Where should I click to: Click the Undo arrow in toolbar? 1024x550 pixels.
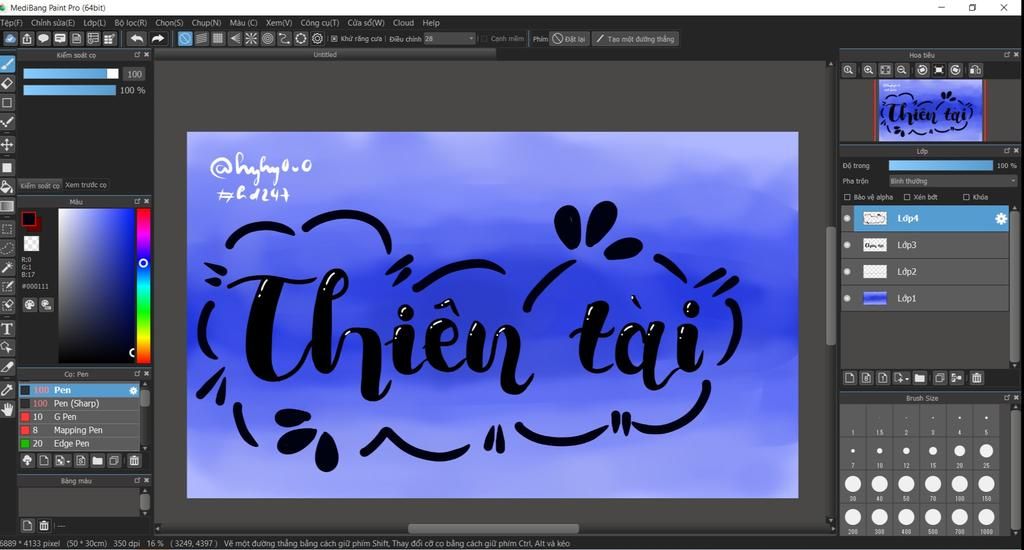click(136, 39)
